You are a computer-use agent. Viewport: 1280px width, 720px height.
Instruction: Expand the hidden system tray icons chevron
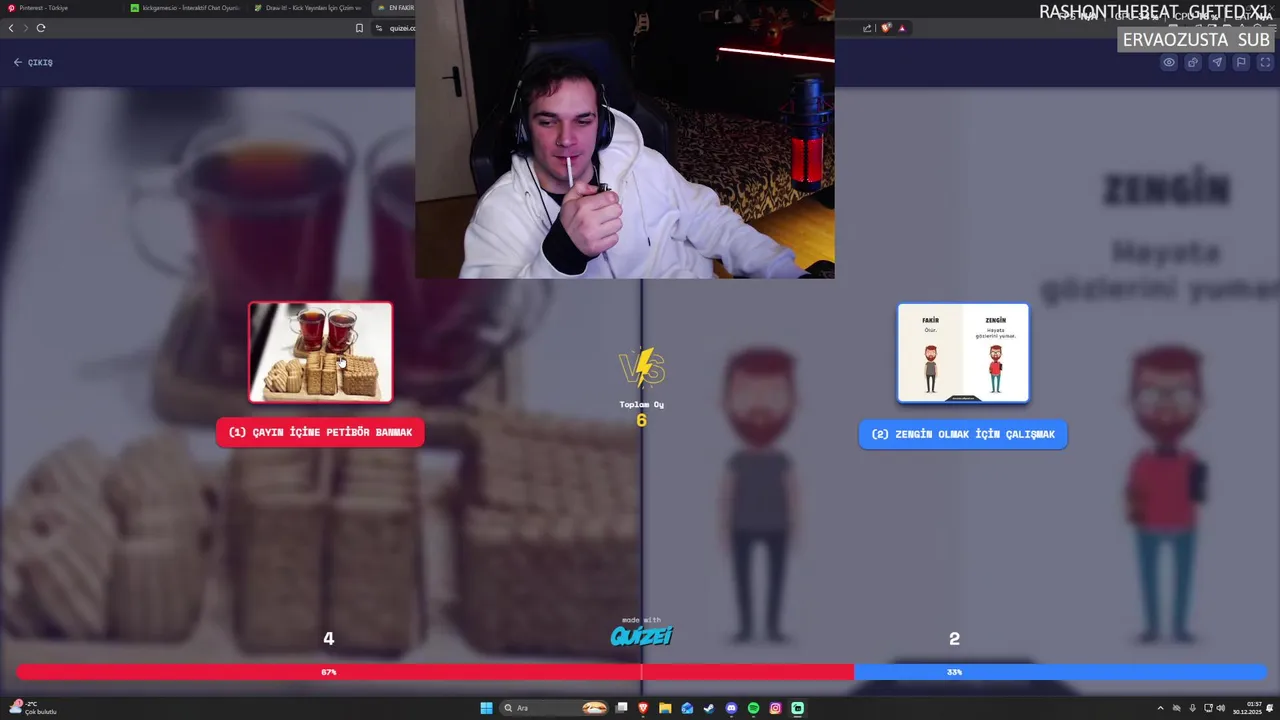coord(1161,708)
